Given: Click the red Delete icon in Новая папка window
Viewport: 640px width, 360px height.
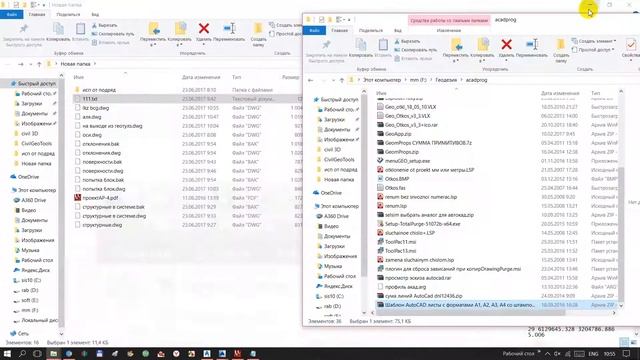Looking at the screenshot, I should [x=204, y=28].
